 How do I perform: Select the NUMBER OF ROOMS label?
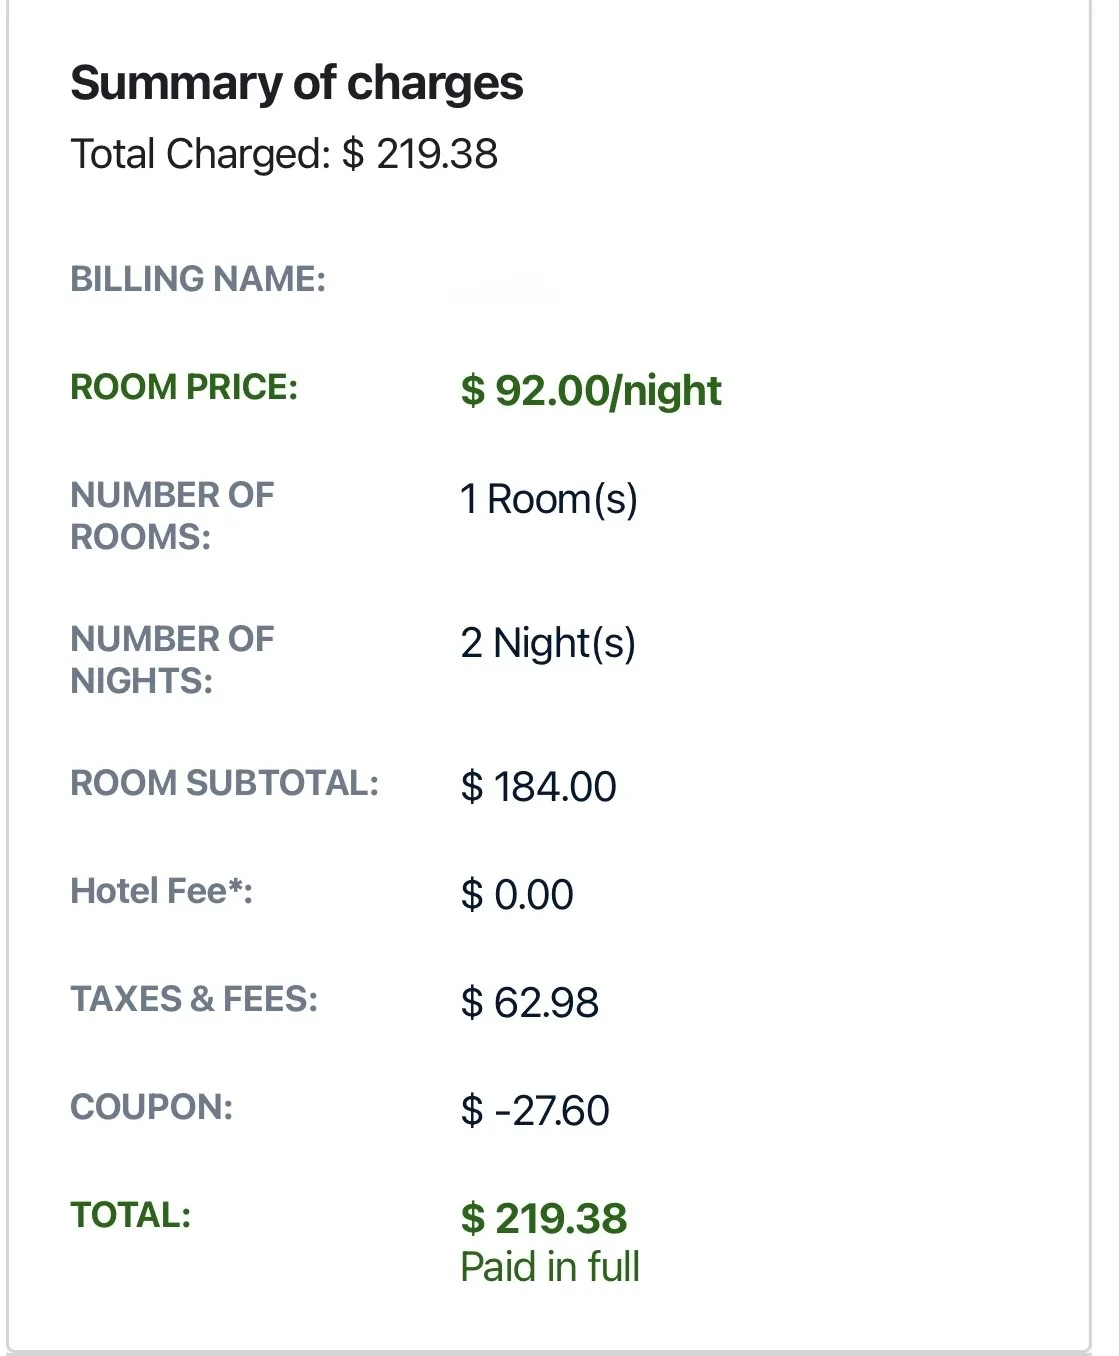172,516
